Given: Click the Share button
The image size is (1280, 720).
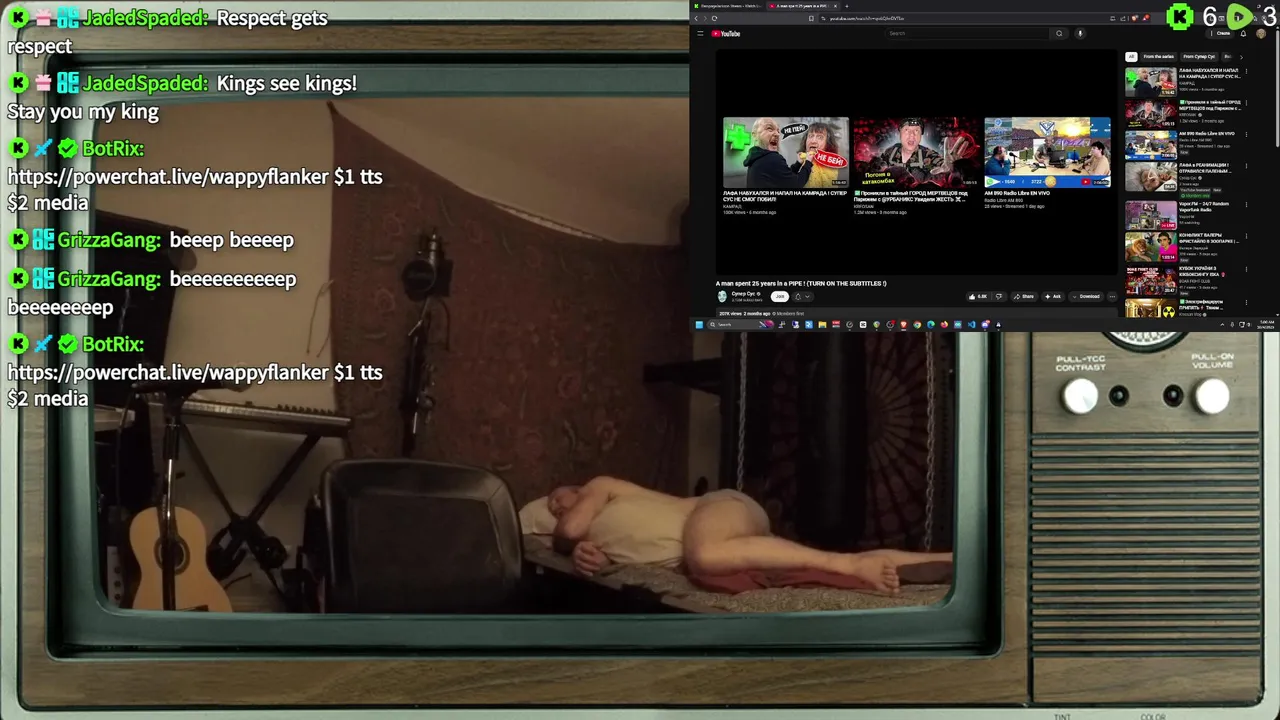Looking at the screenshot, I should [x=1024, y=296].
